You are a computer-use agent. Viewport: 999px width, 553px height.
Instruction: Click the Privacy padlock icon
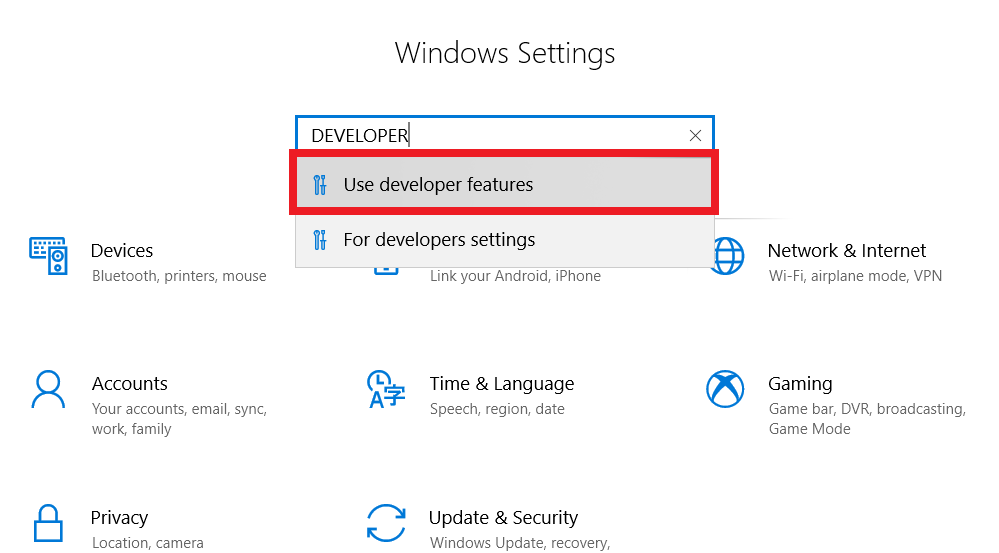[48, 523]
